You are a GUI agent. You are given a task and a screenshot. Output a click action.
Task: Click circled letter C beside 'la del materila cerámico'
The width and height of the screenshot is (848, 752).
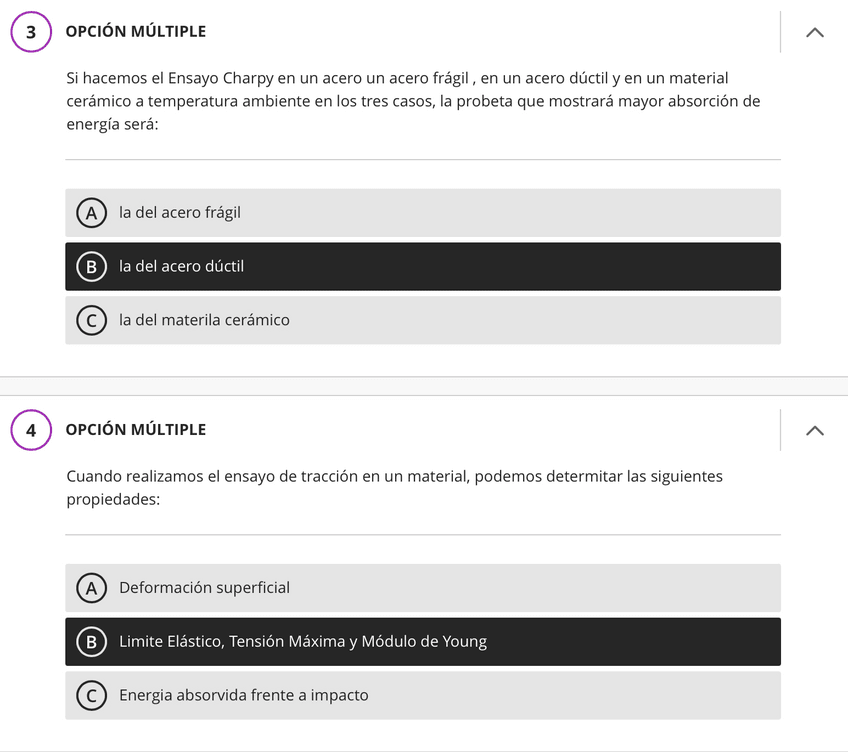point(91,320)
